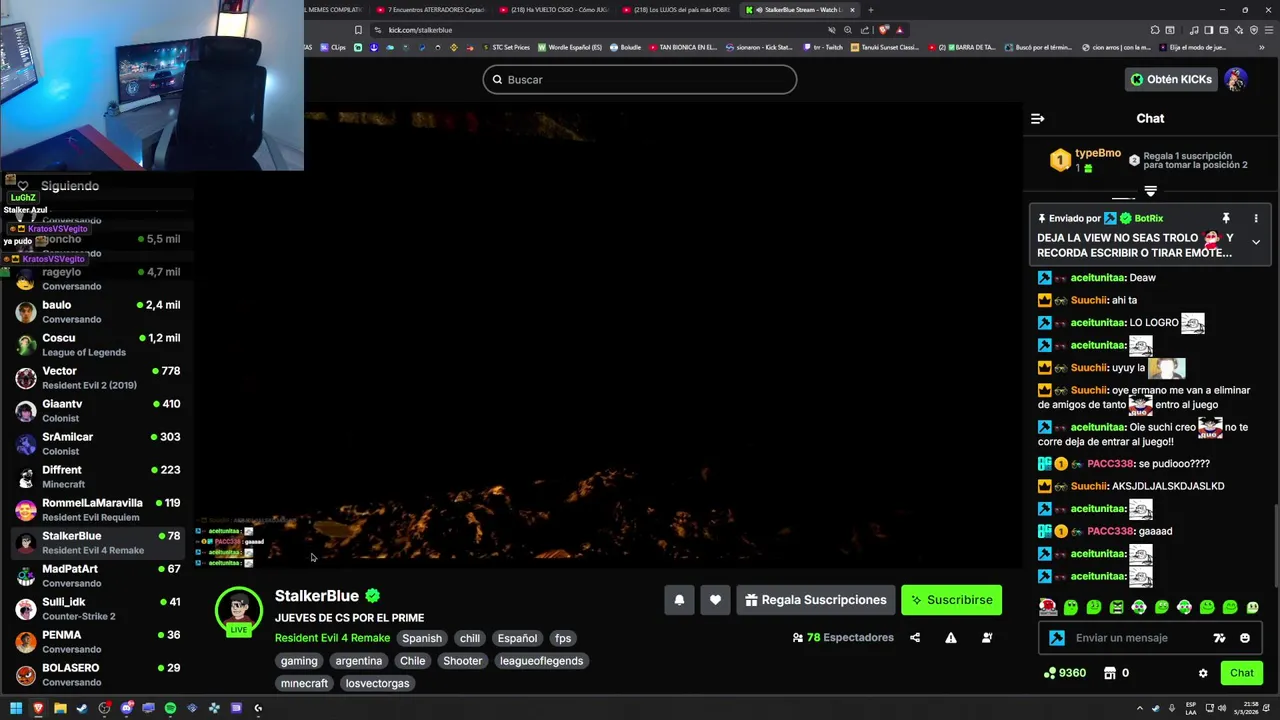The image size is (1280, 720).
Task: Click the user icon right of report
Action: click(x=987, y=638)
